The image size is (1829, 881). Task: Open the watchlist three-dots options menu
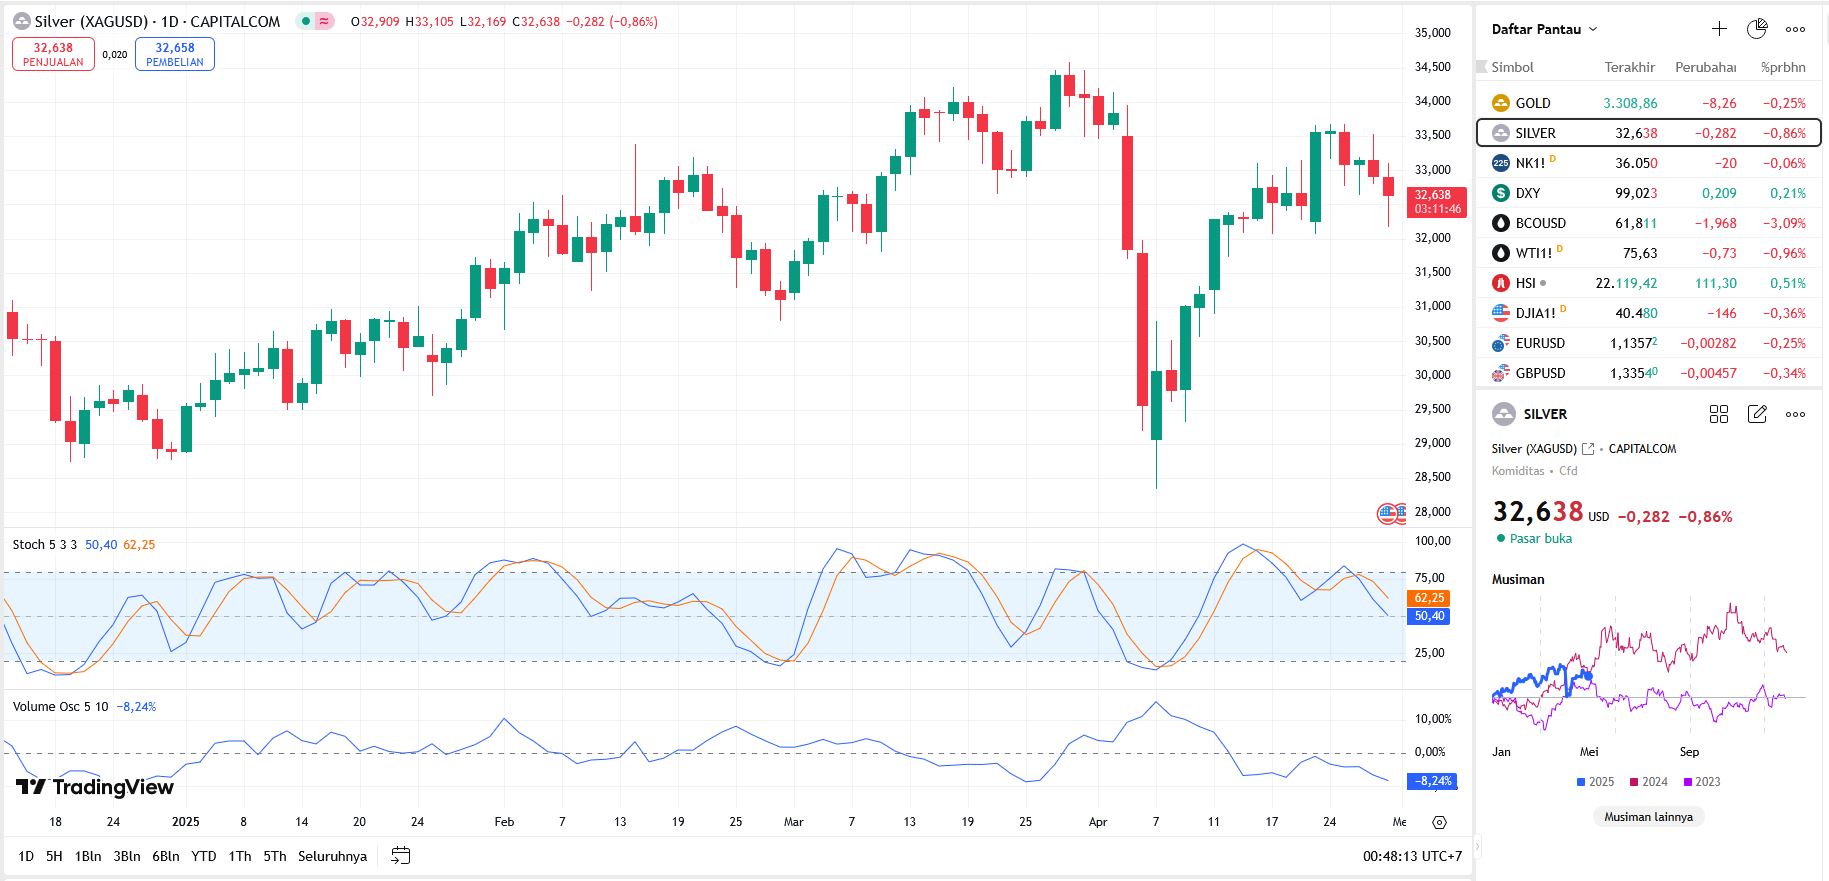coord(1796,29)
